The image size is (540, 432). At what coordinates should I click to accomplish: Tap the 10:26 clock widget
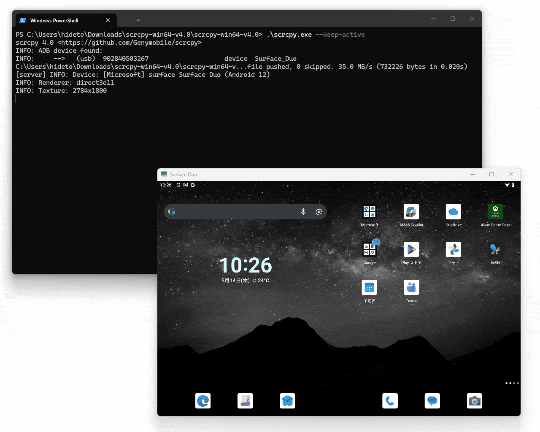pyautogui.click(x=246, y=265)
